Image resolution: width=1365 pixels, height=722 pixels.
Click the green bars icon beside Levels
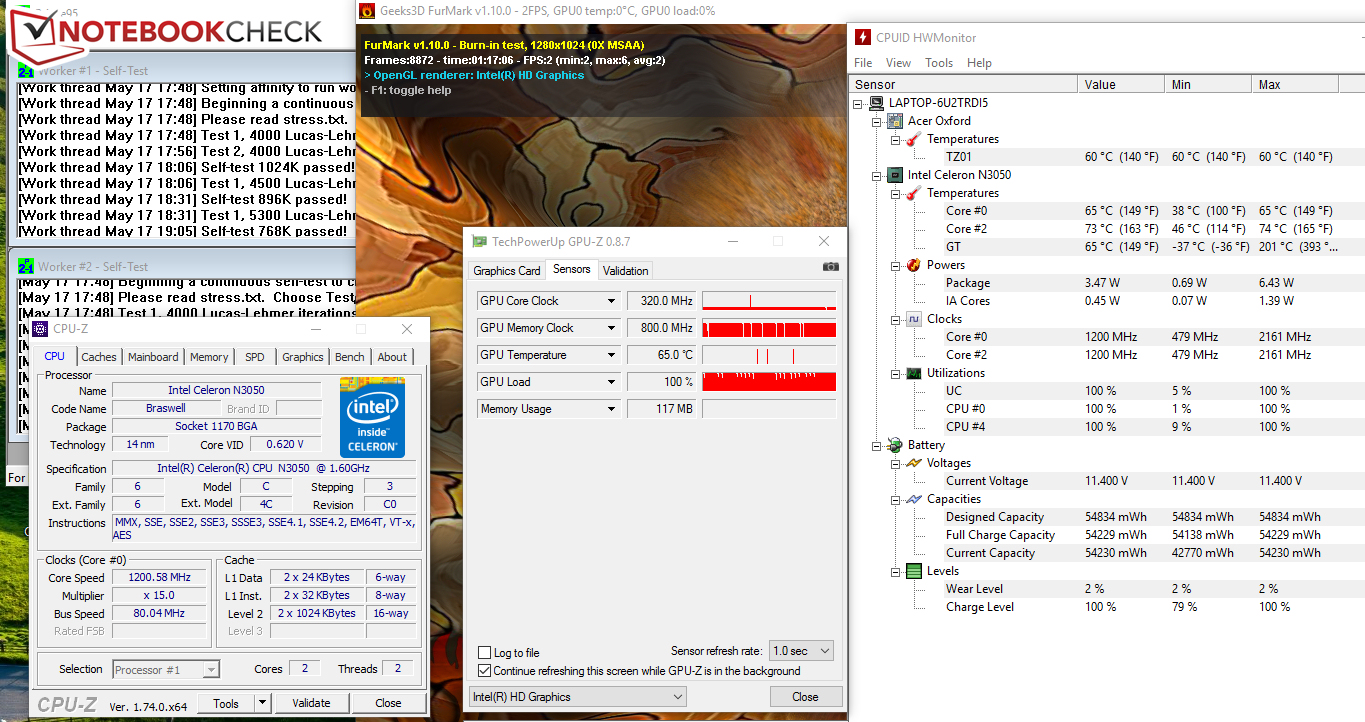[x=913, y=571]
